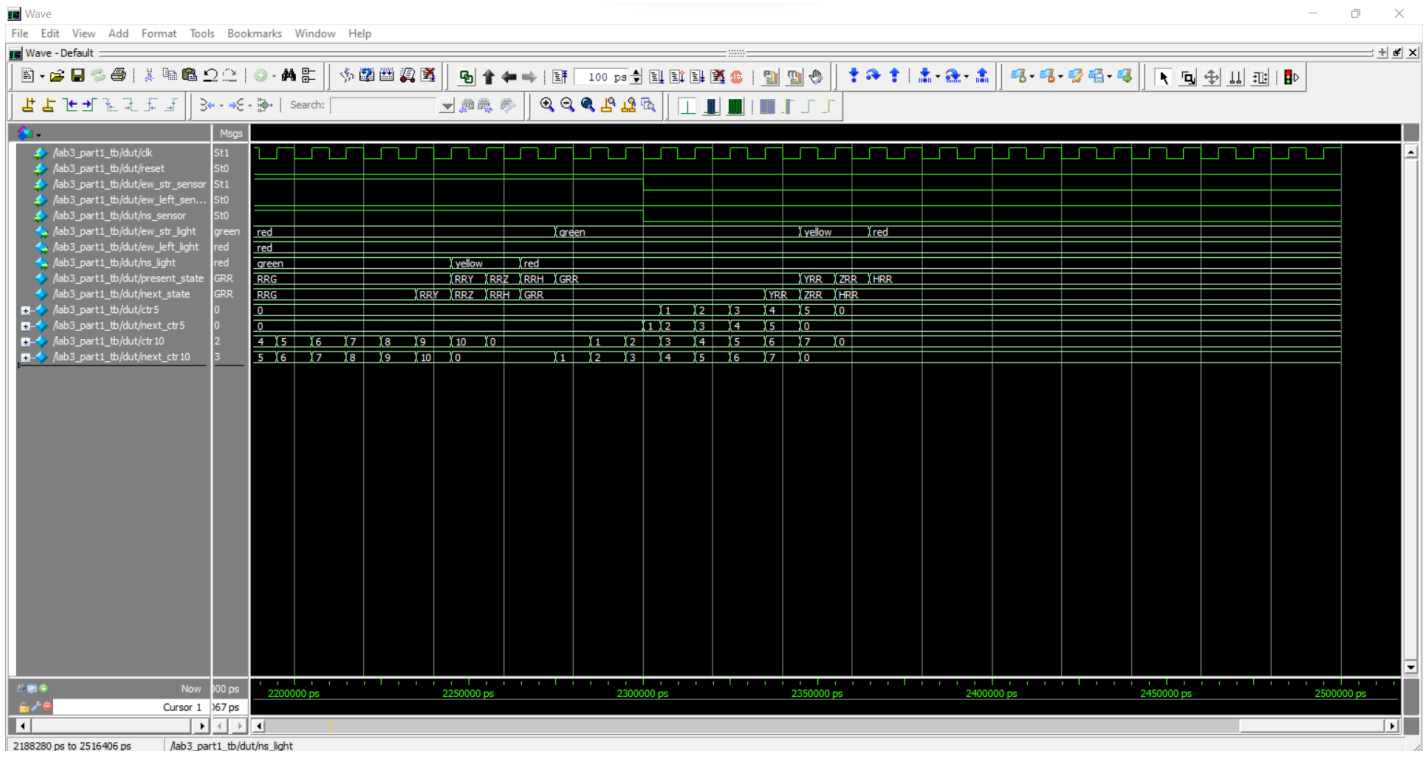Toggle the traffic light icon

(x=1290, y=77)
